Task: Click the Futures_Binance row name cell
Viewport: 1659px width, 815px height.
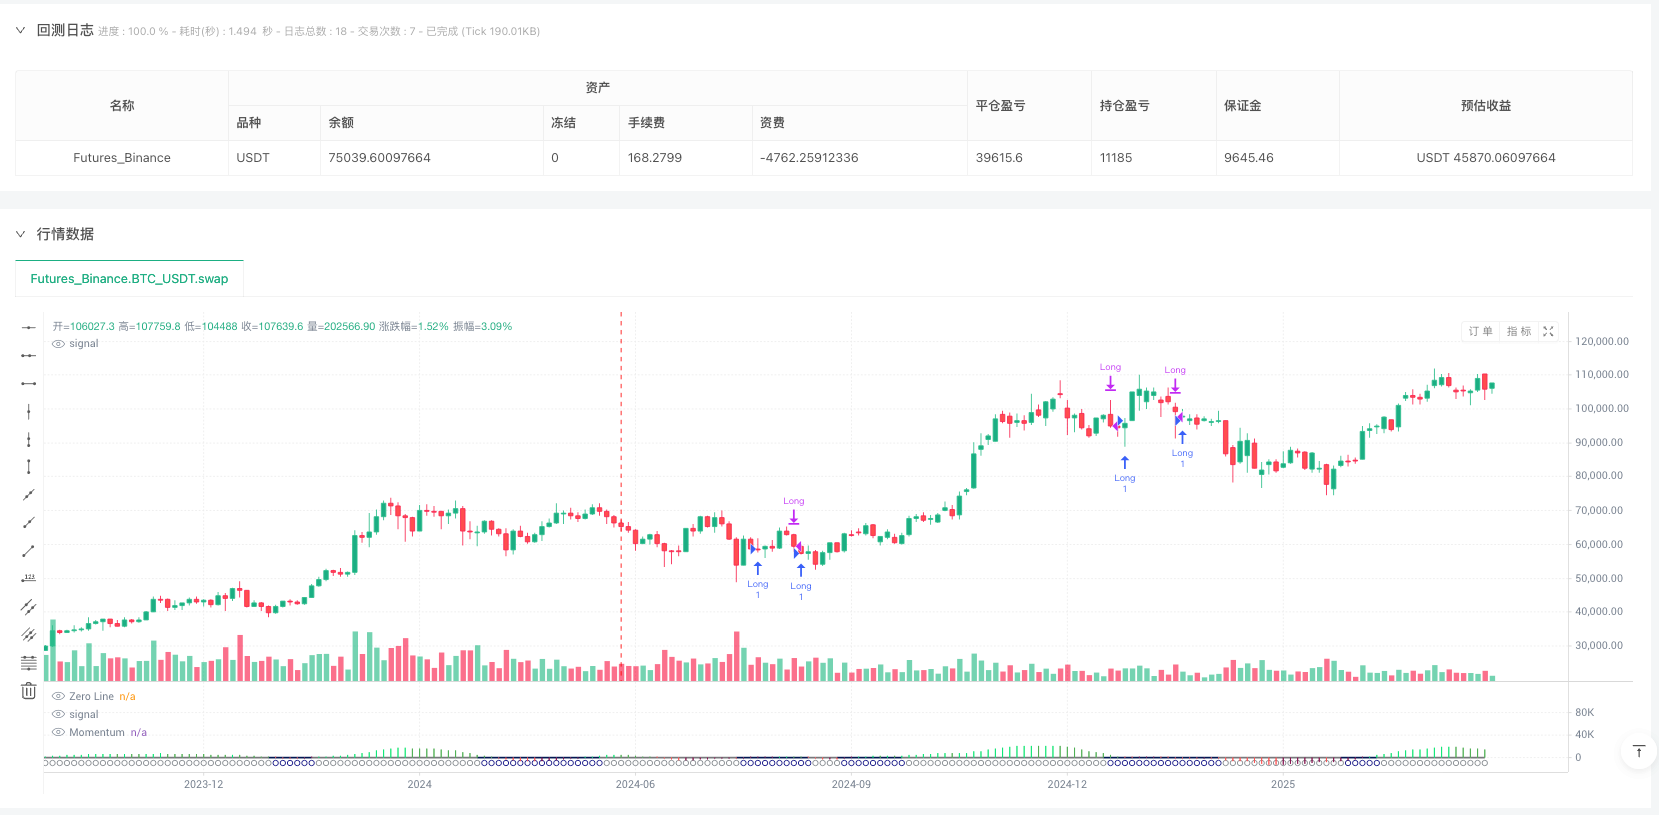Action: pyautogui.click(x=122, y=158)
